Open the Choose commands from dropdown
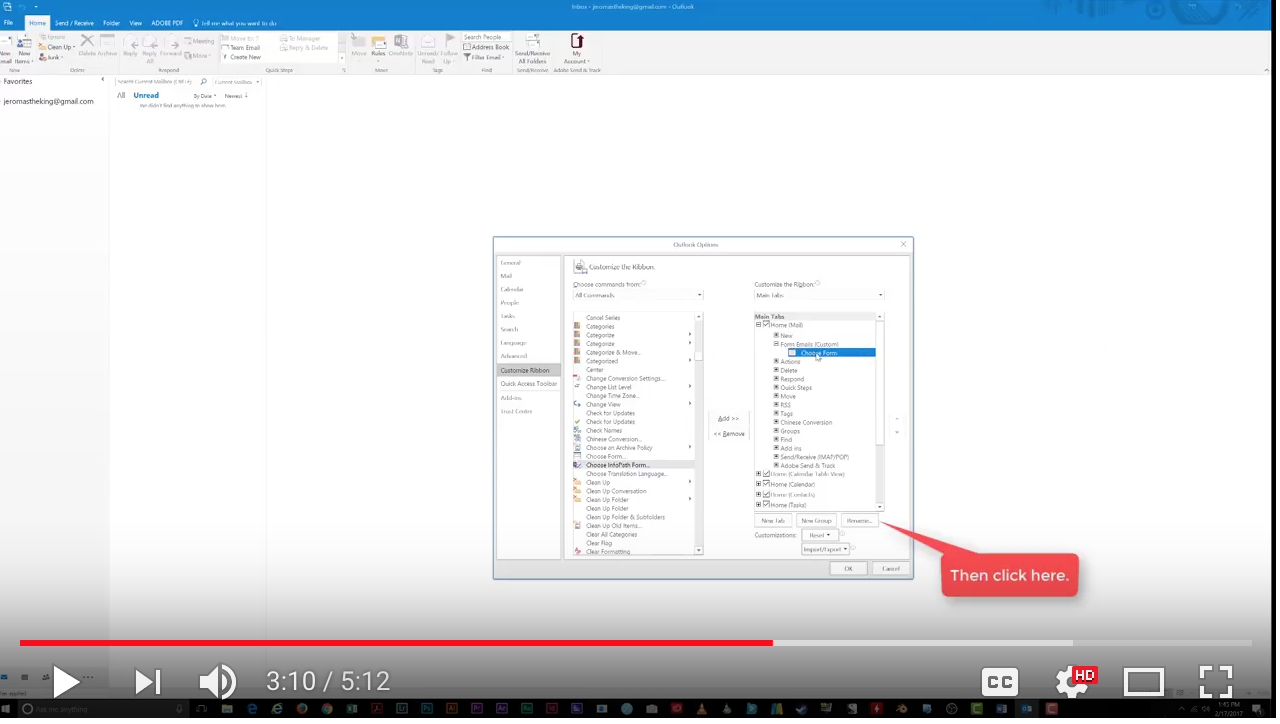Image resolution: width=1280 pixels, height=724 pixels. tap(638, 295)
